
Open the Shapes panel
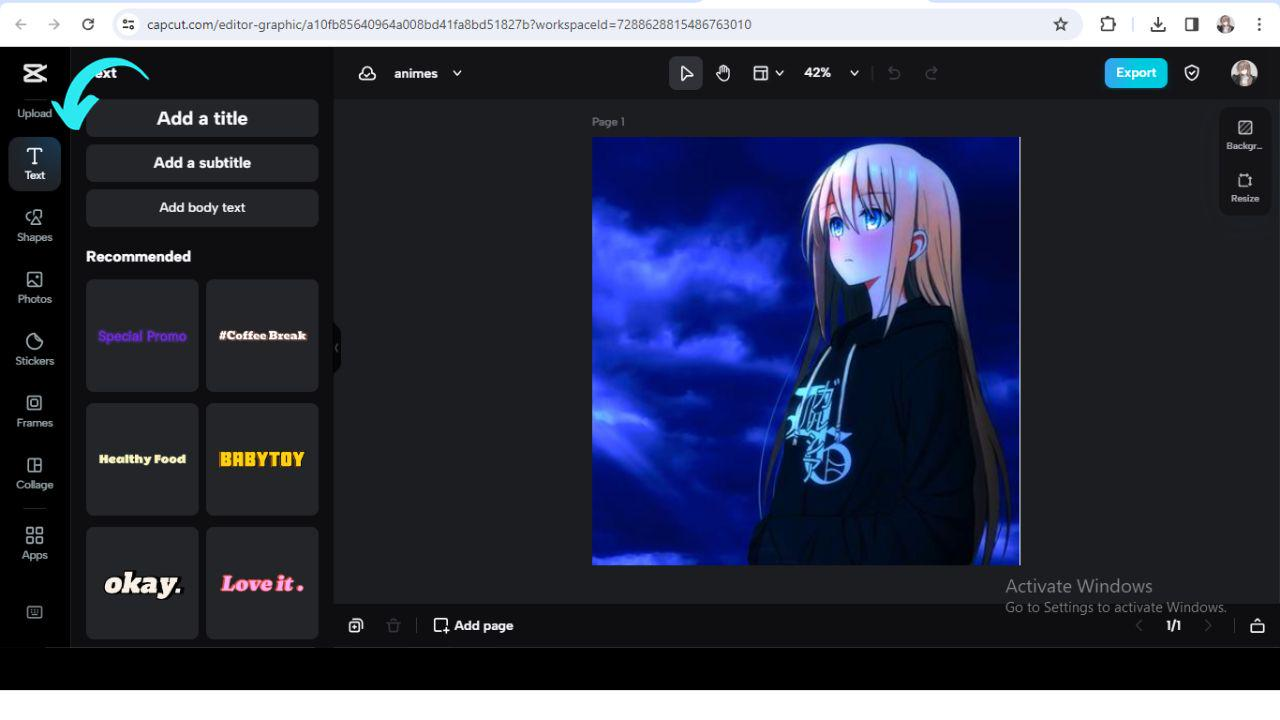(35, 225)
